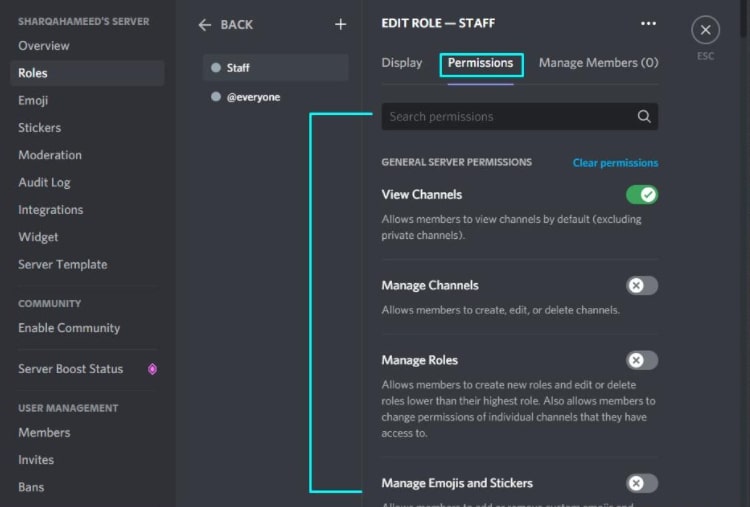Open the Manage Members (0) tab
The width and height of the screenshot is (750, 507).
click(x=598, y=63)
